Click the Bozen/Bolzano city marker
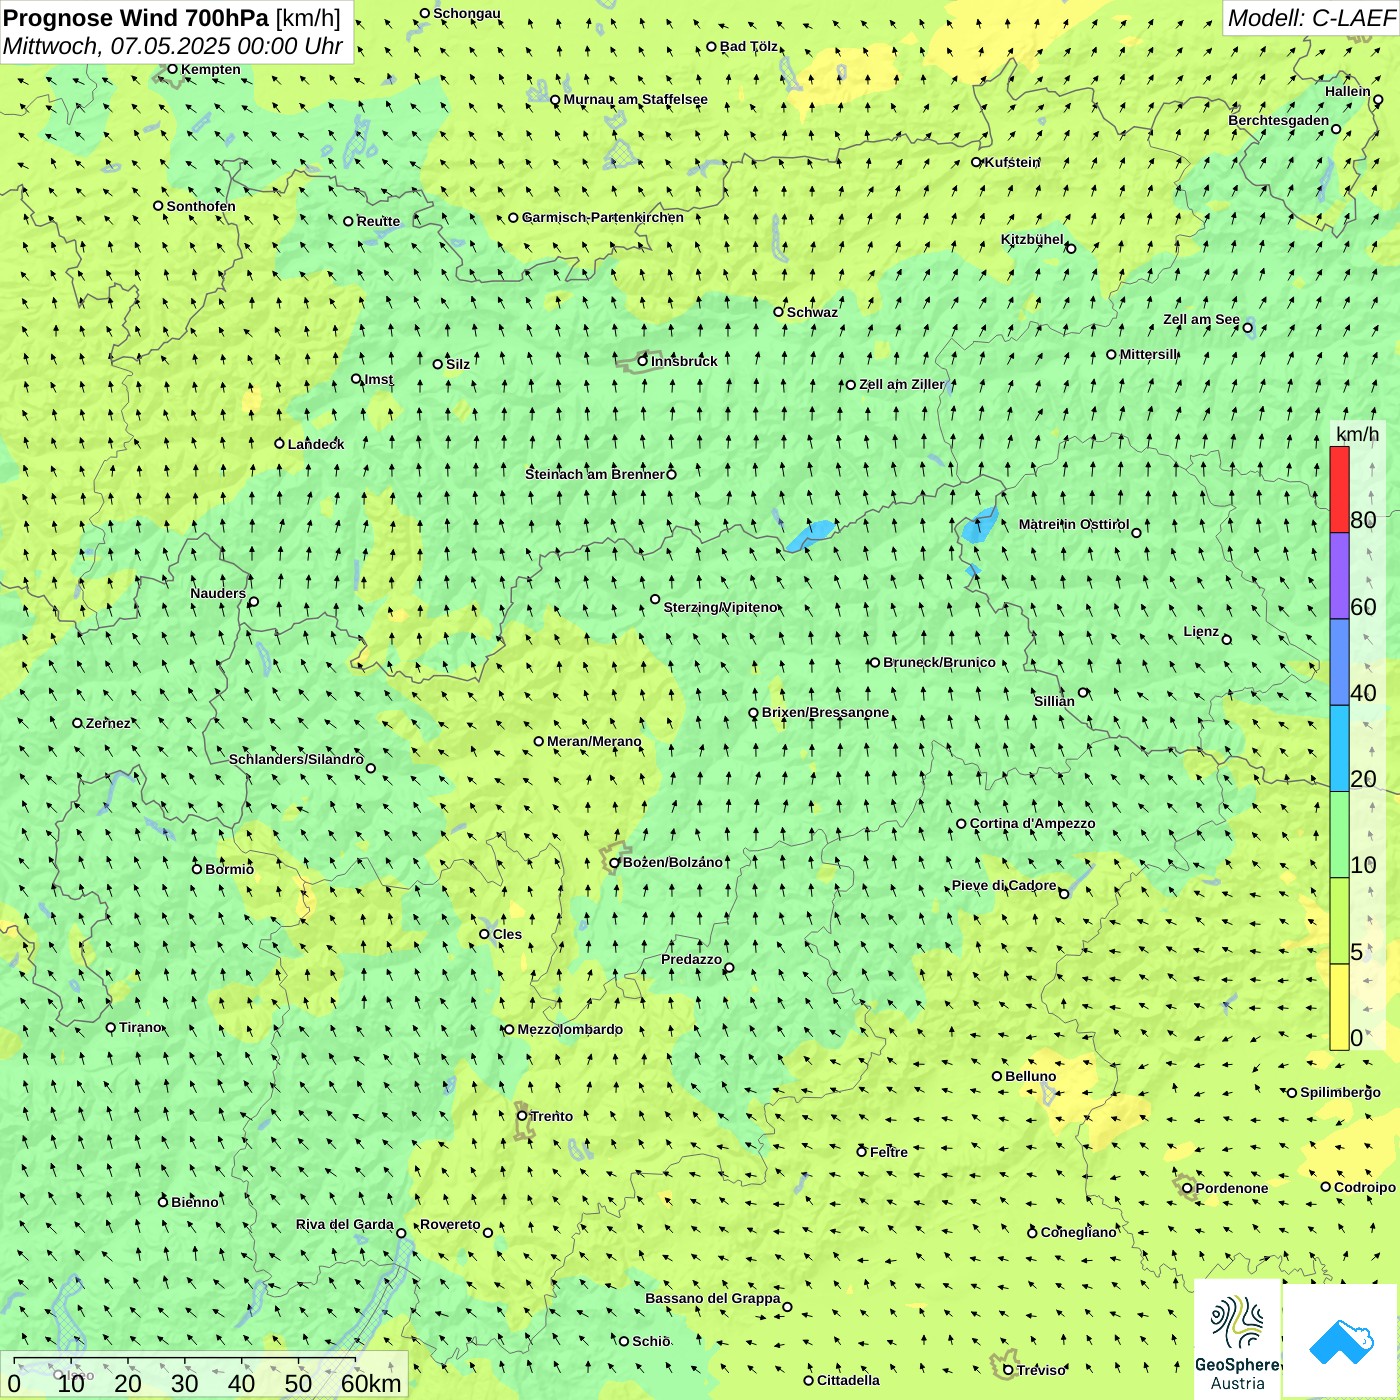Viewport: 1400px width, 1400px height. [615, 862]
